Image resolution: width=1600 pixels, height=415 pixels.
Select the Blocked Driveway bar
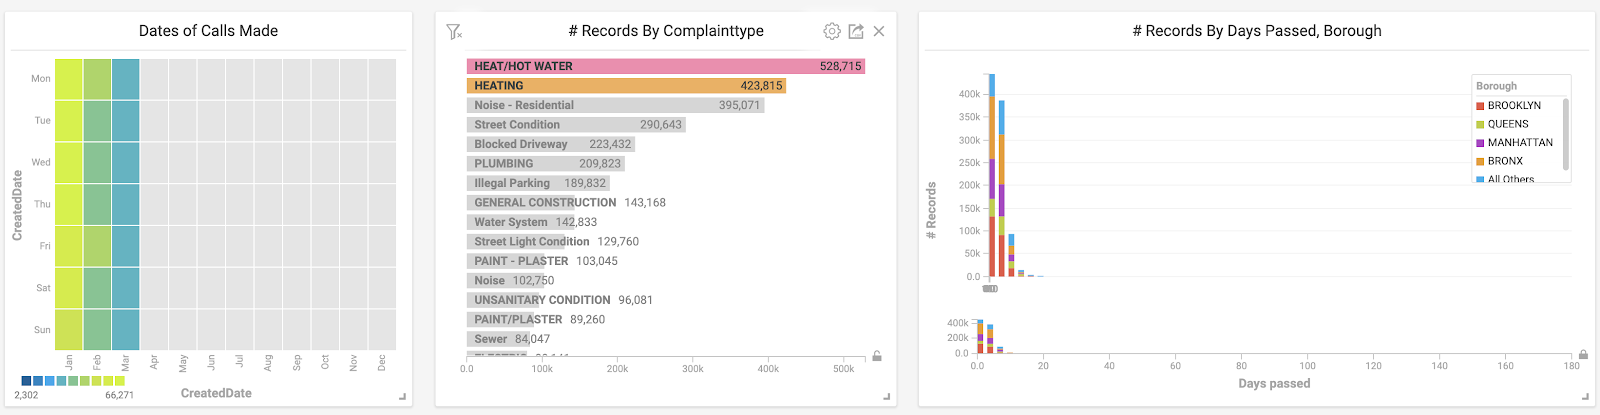550,144
